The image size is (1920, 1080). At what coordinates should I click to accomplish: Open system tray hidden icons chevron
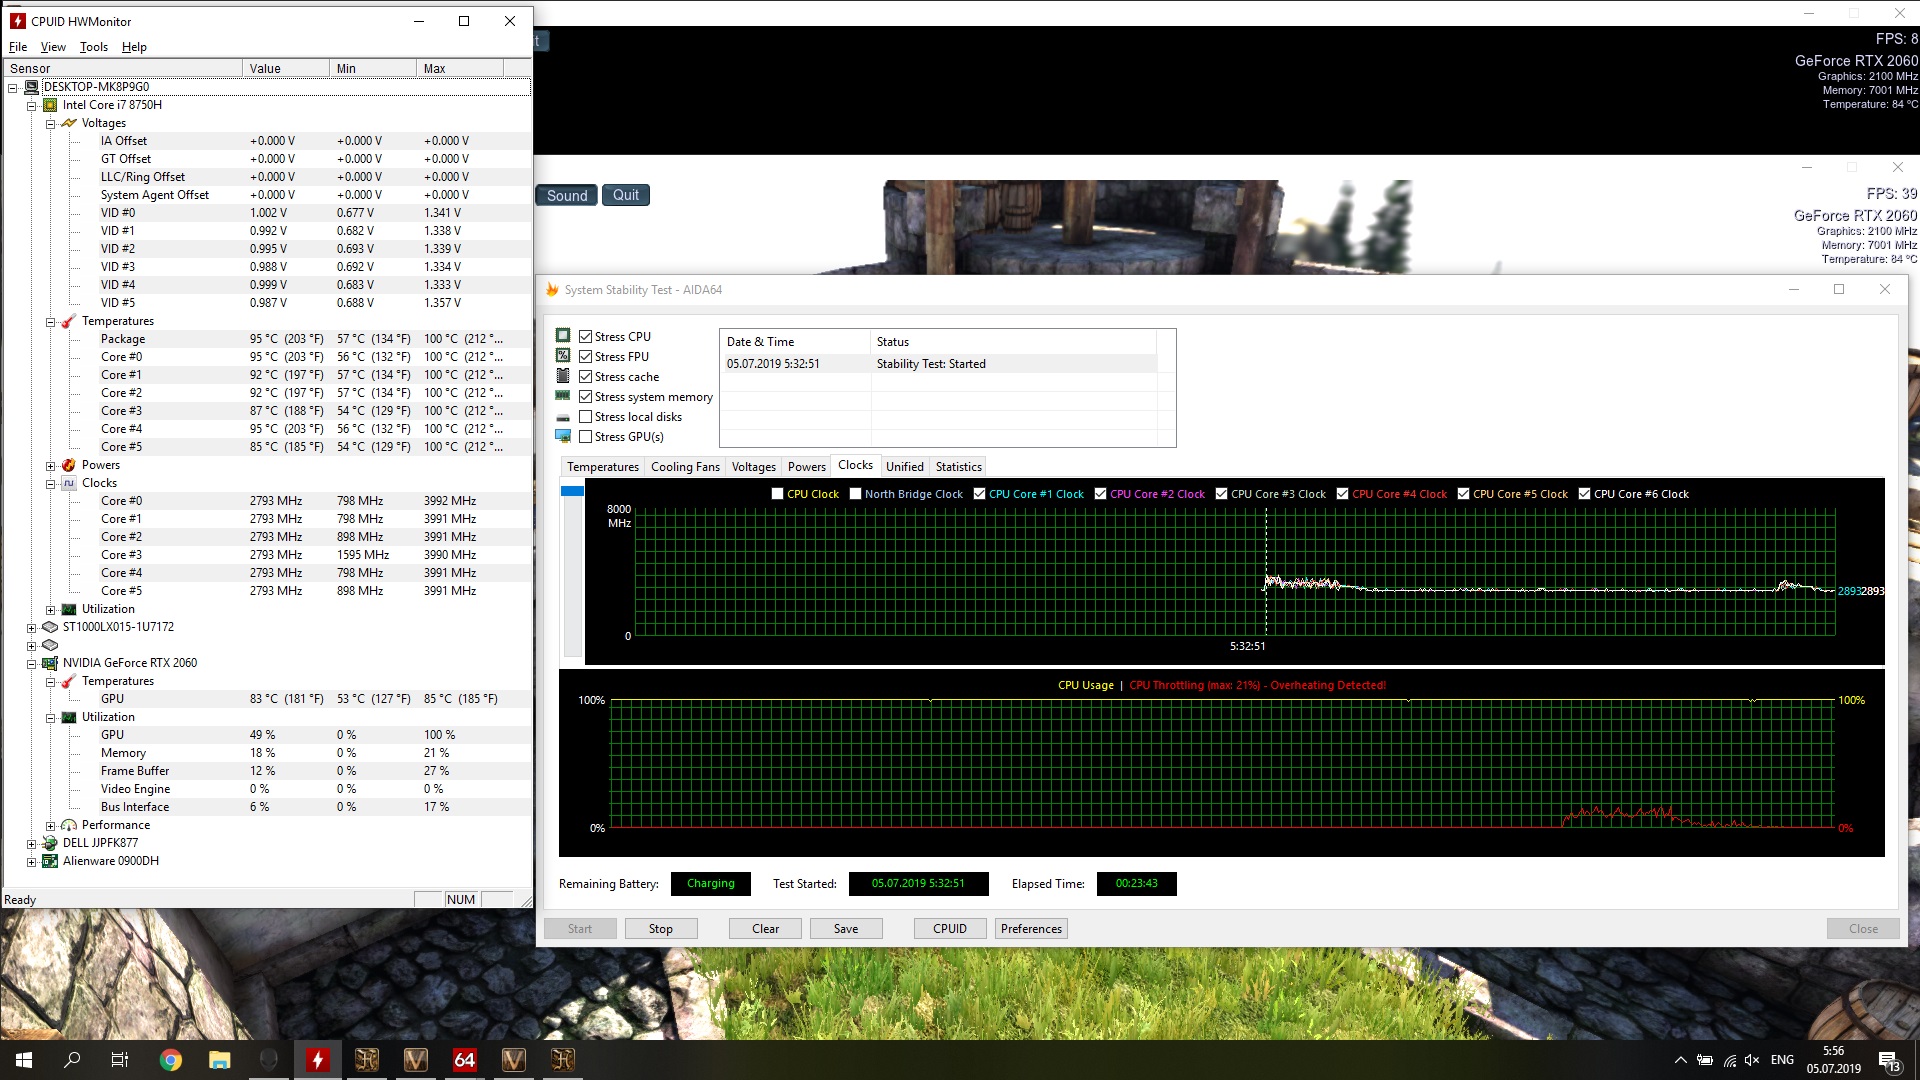click(1681, 1060)
